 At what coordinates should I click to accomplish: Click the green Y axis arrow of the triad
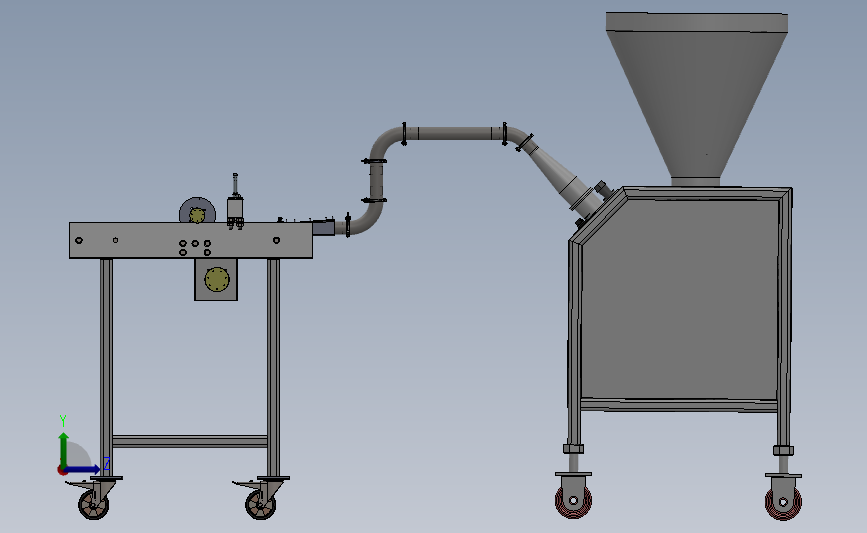coord(64,449)
